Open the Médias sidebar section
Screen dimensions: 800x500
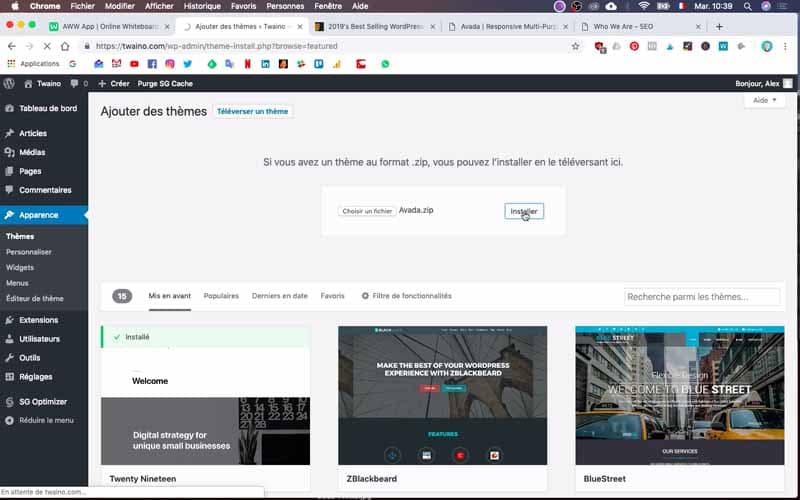pos(44,152)
